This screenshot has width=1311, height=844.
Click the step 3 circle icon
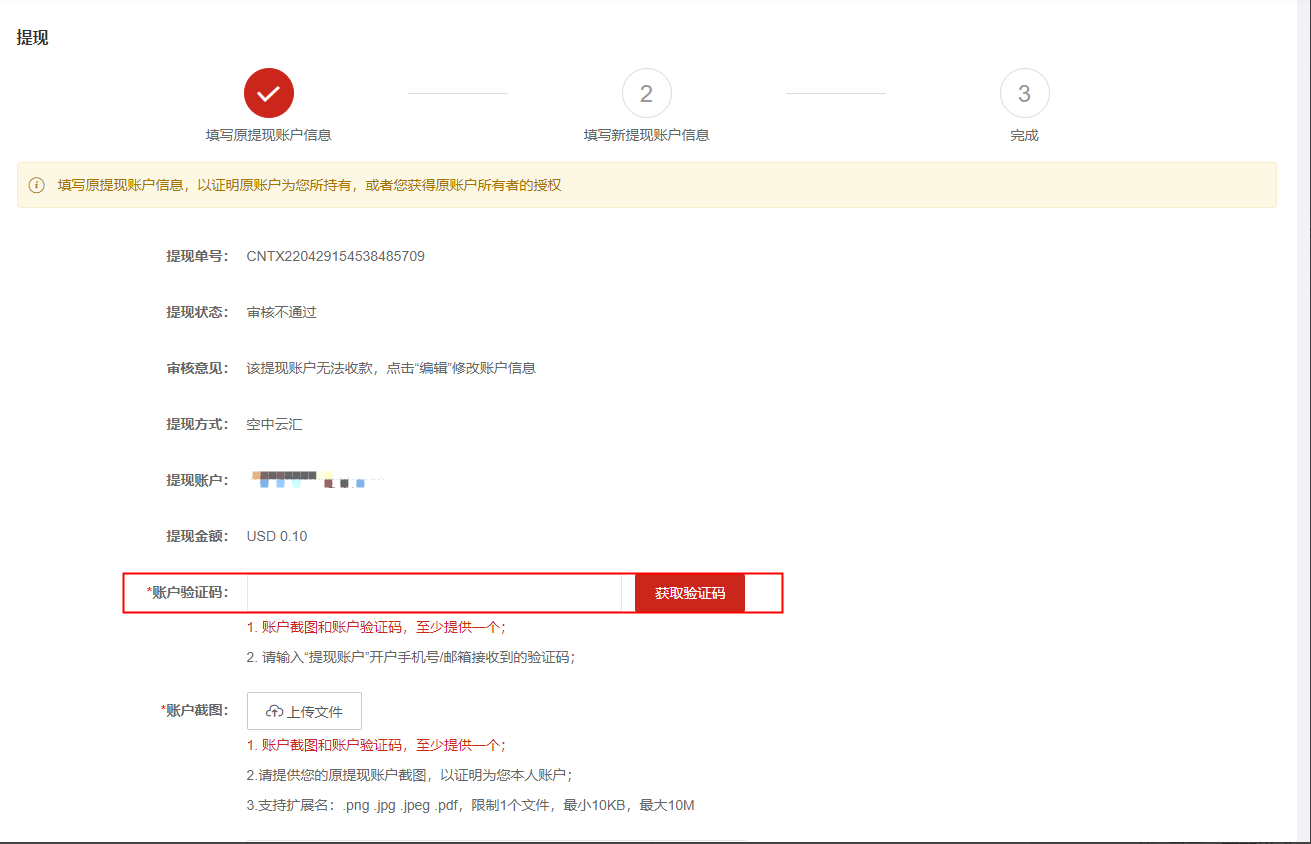[x=1024, y=94]
